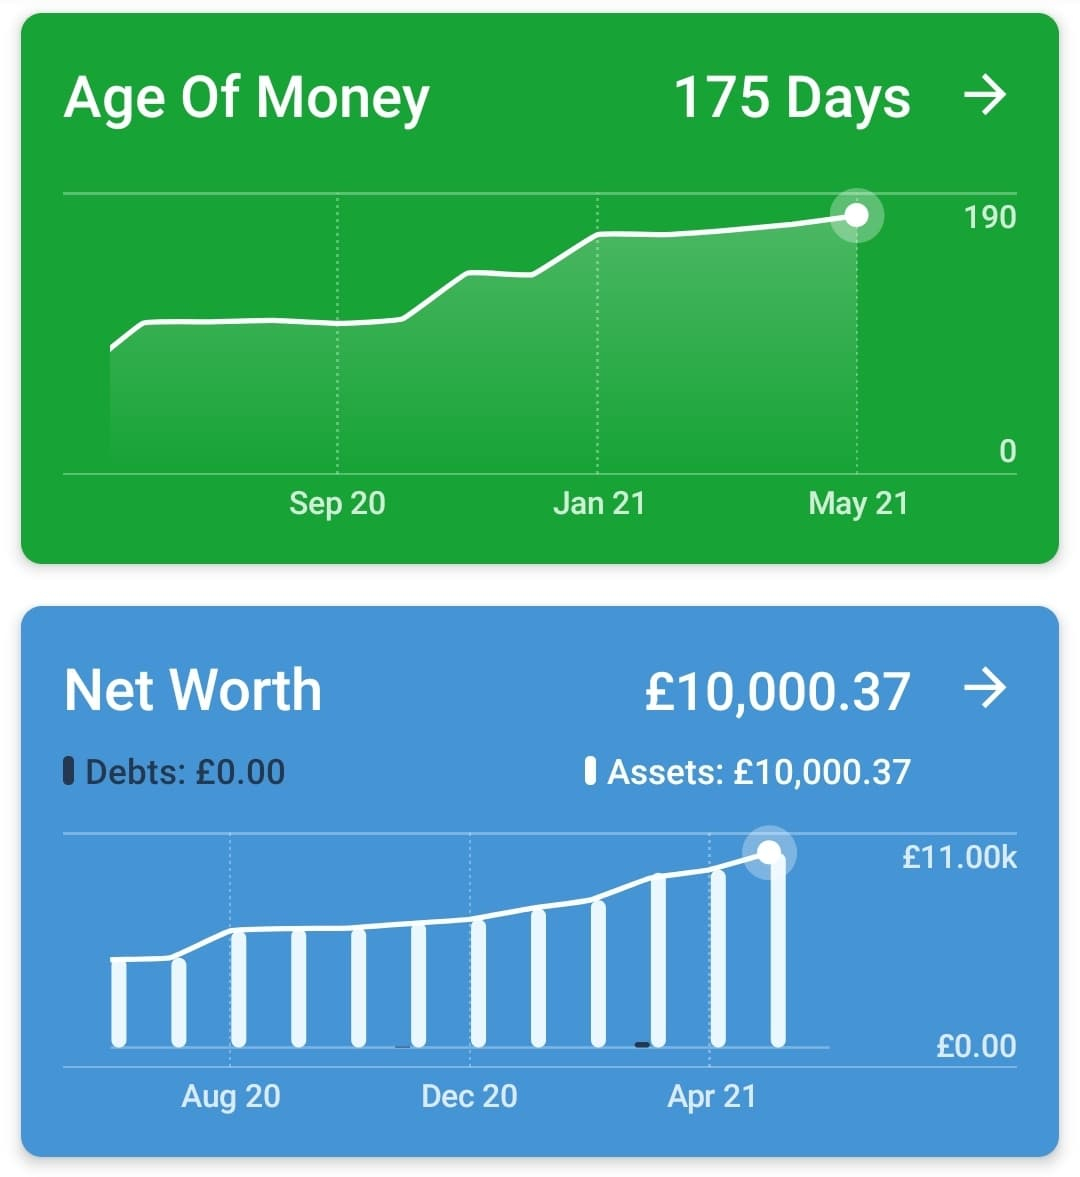Tap the 175 Days value
This screenshot has width=1080, height=1177.
tap(792, 98)
